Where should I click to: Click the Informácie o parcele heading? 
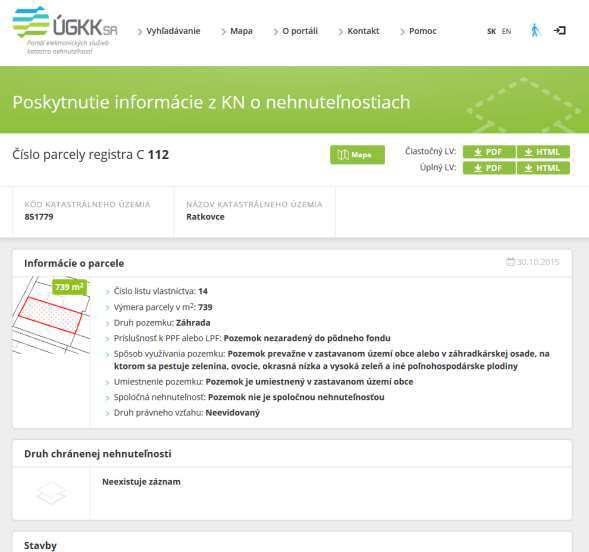[74, 263]
